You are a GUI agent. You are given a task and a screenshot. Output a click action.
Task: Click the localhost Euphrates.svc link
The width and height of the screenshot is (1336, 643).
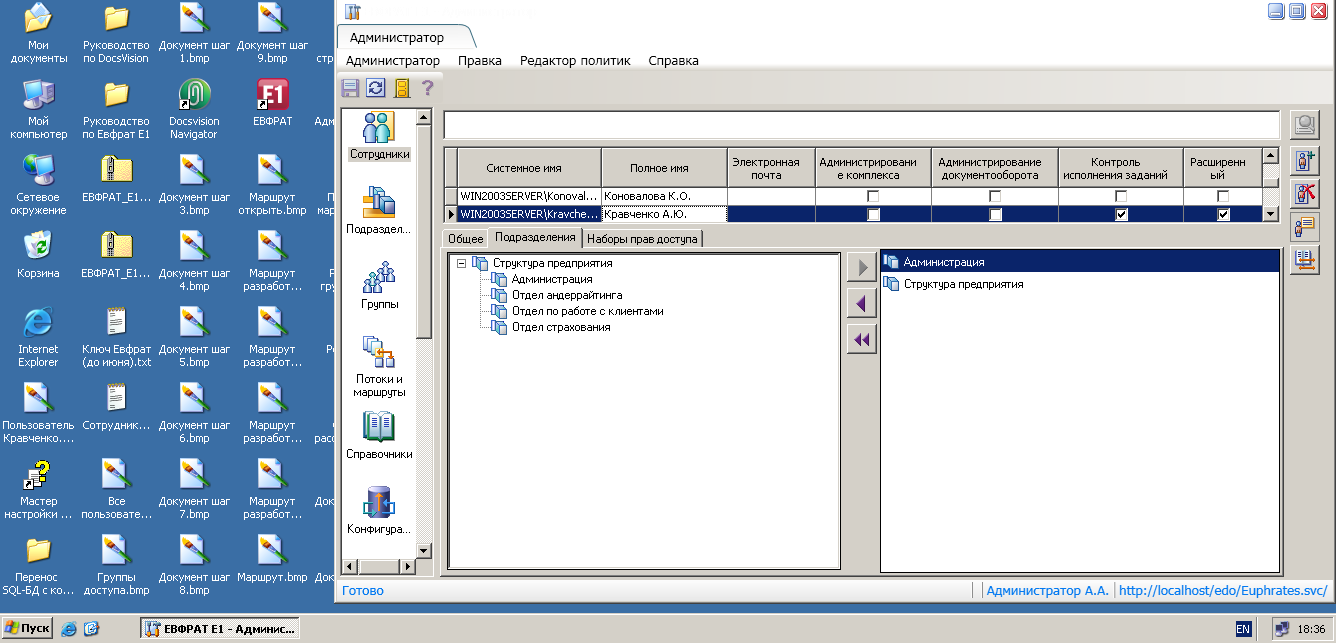pos(1223,591)
